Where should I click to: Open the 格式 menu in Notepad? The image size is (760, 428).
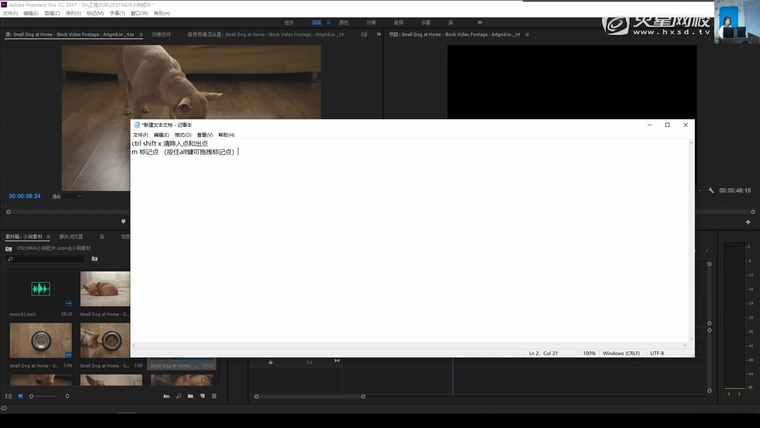click(183, 134)
